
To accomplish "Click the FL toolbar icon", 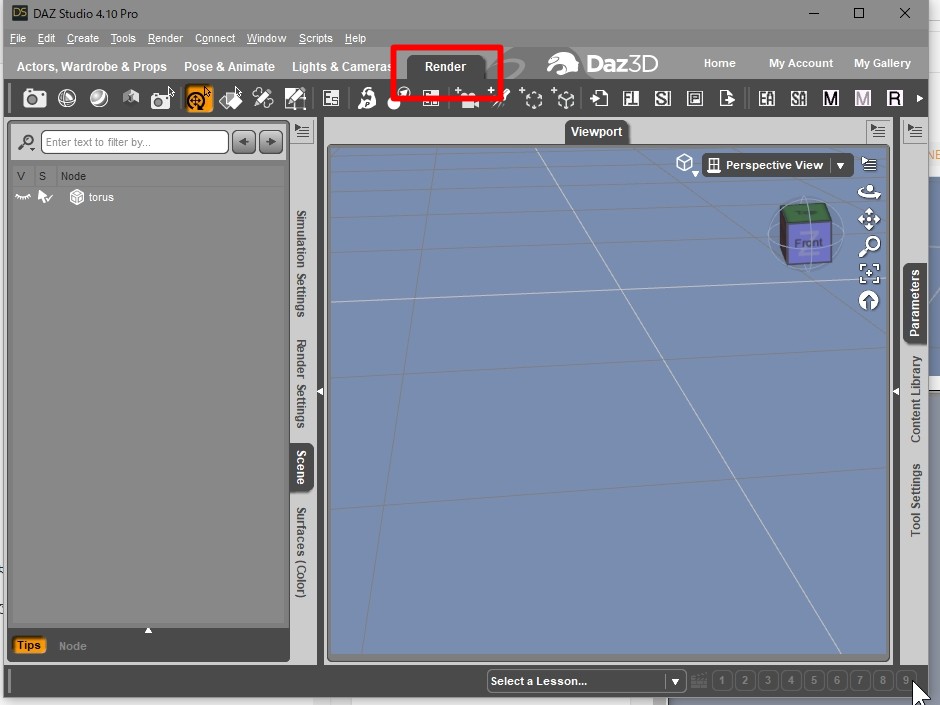I will (630, 98).
